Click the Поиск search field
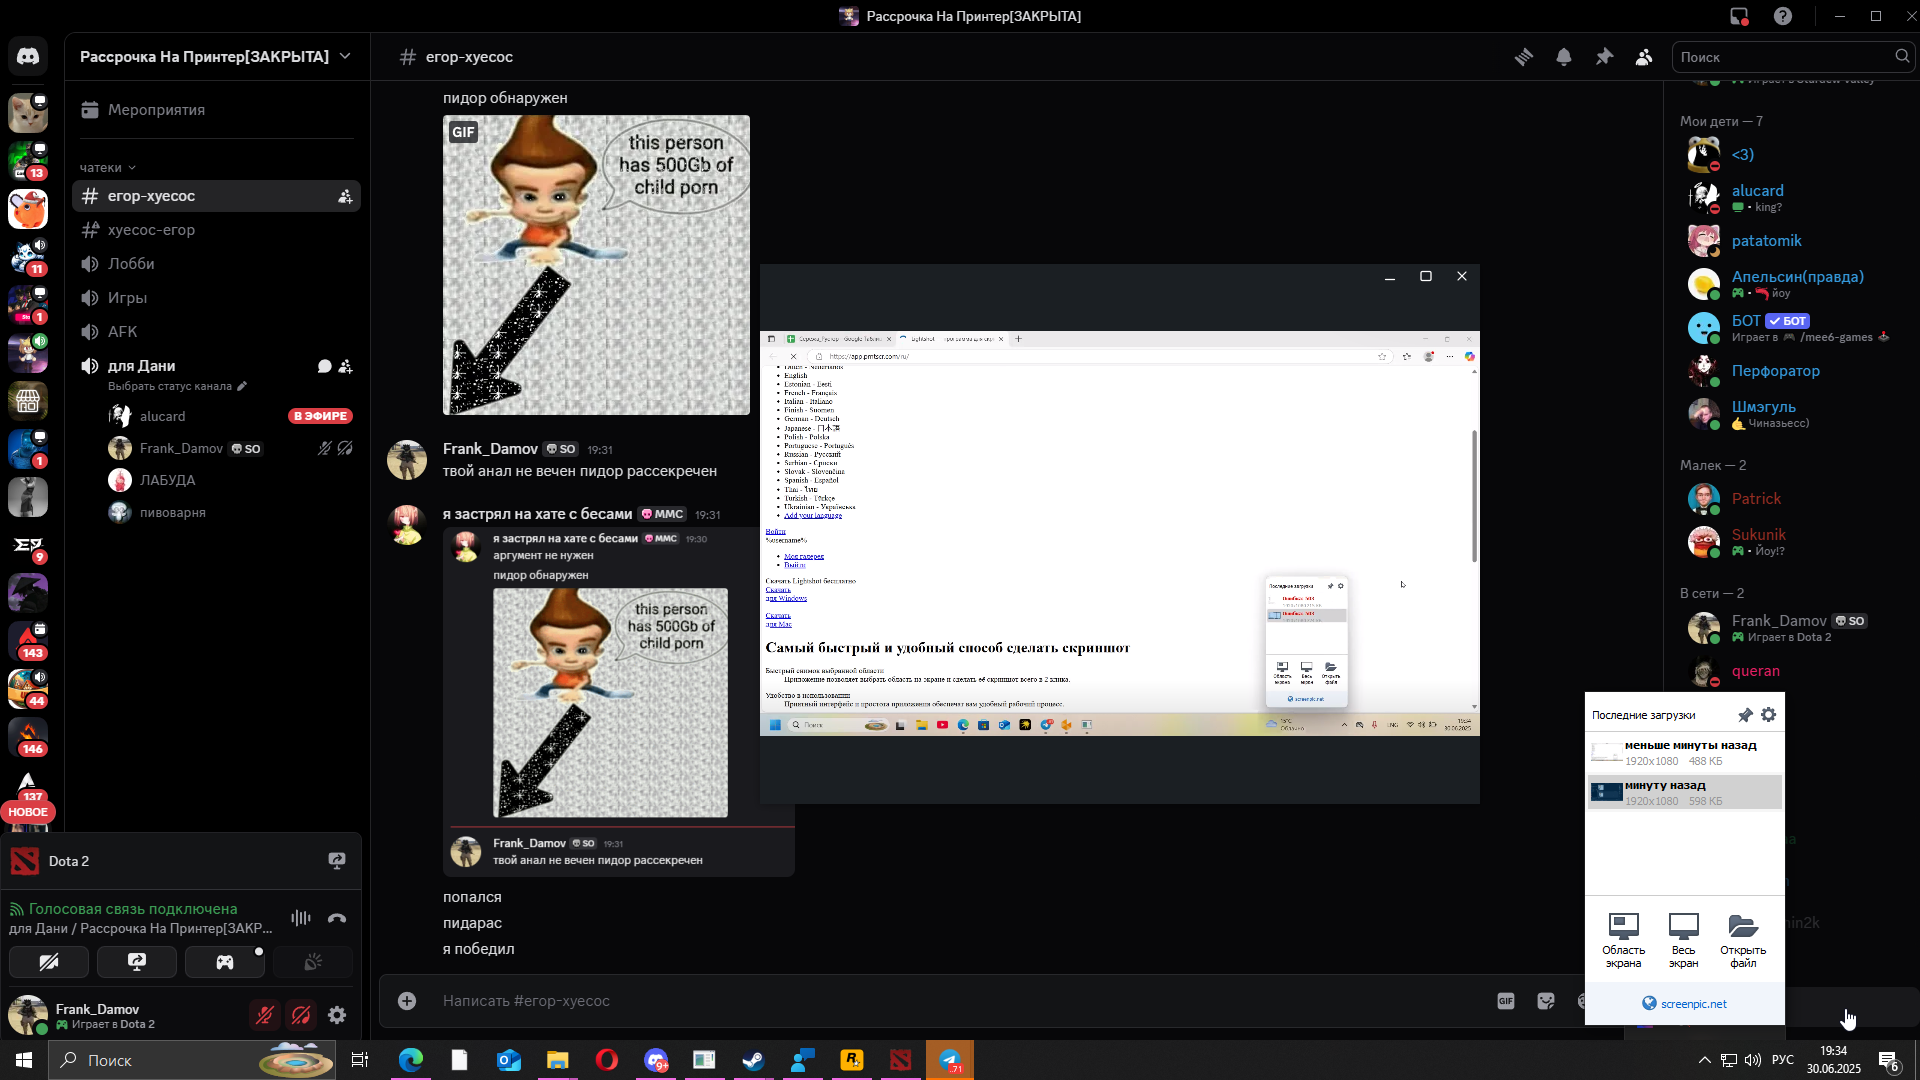 tap(1792, 57)
